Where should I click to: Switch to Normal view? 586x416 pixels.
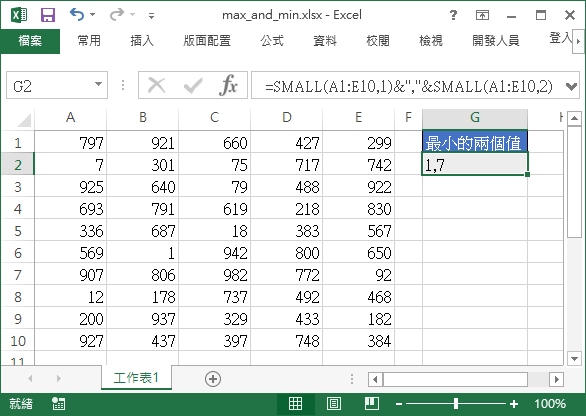(295, 404)
